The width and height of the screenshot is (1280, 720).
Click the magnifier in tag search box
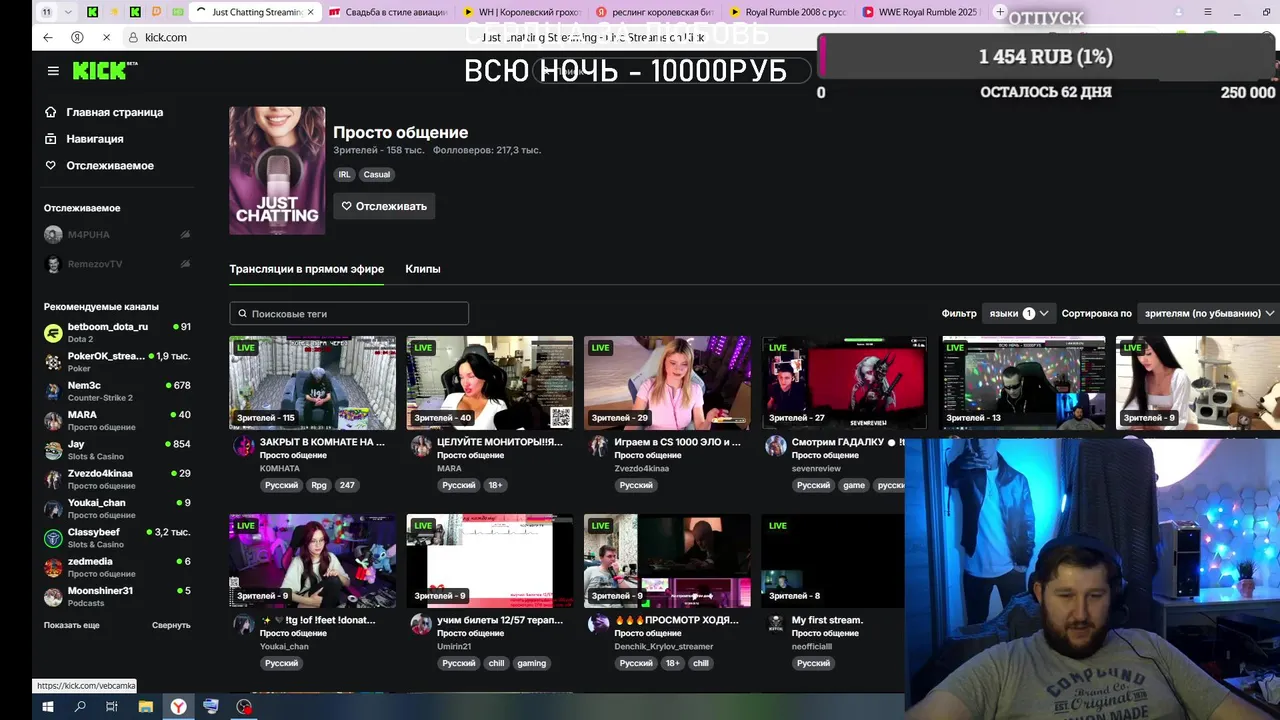[x=241, y=314]
